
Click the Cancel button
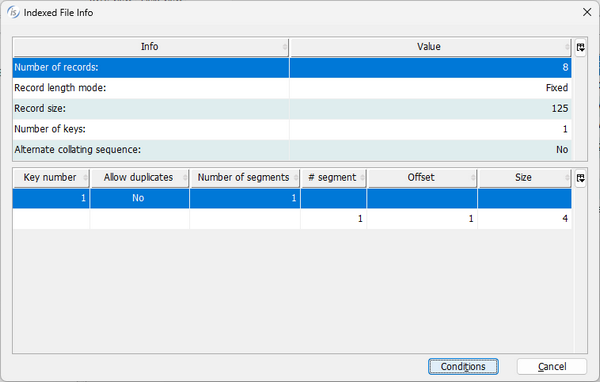[551, 366]
